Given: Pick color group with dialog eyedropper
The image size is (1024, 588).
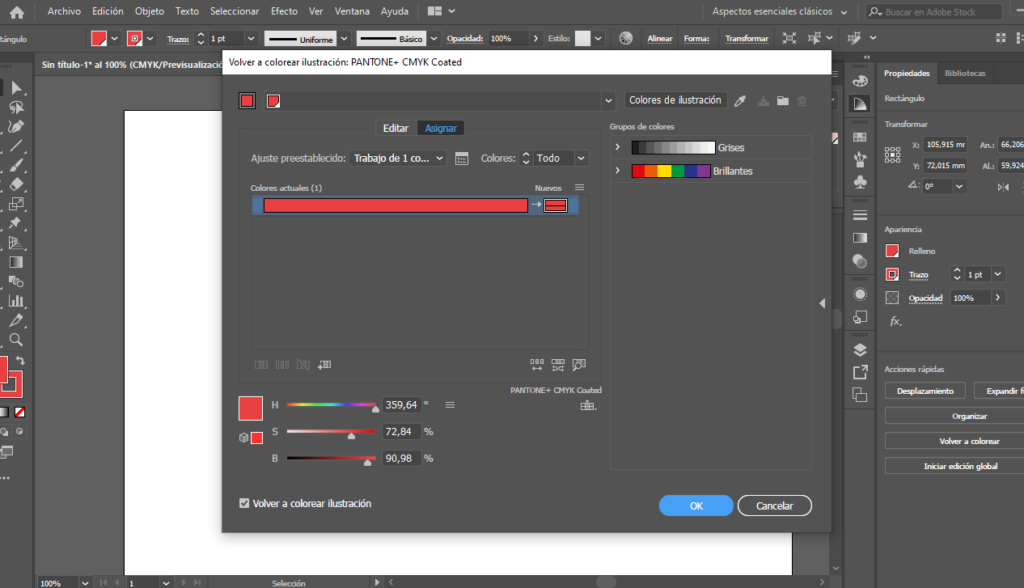Looking at the screenshot, I should pyautogui.click(x=740, y=101).
